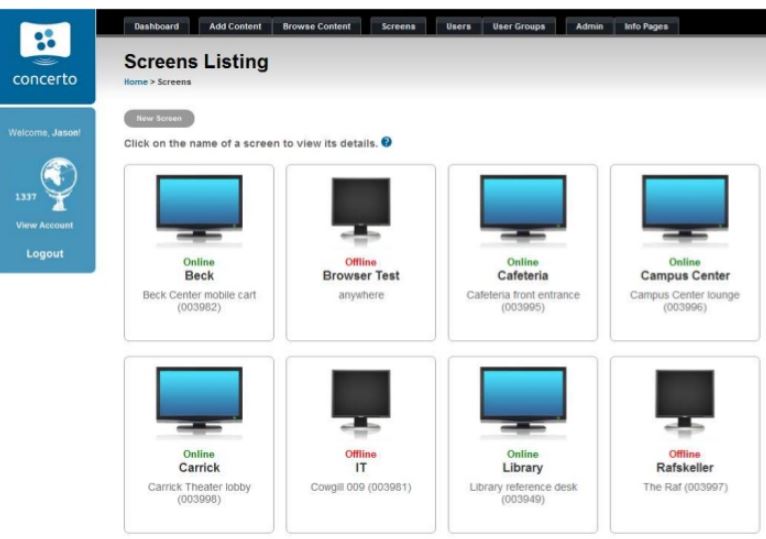Open the Carrick screen name link
Image resolution: width=766 pixels, height=539 pixels.
point(199,468)
